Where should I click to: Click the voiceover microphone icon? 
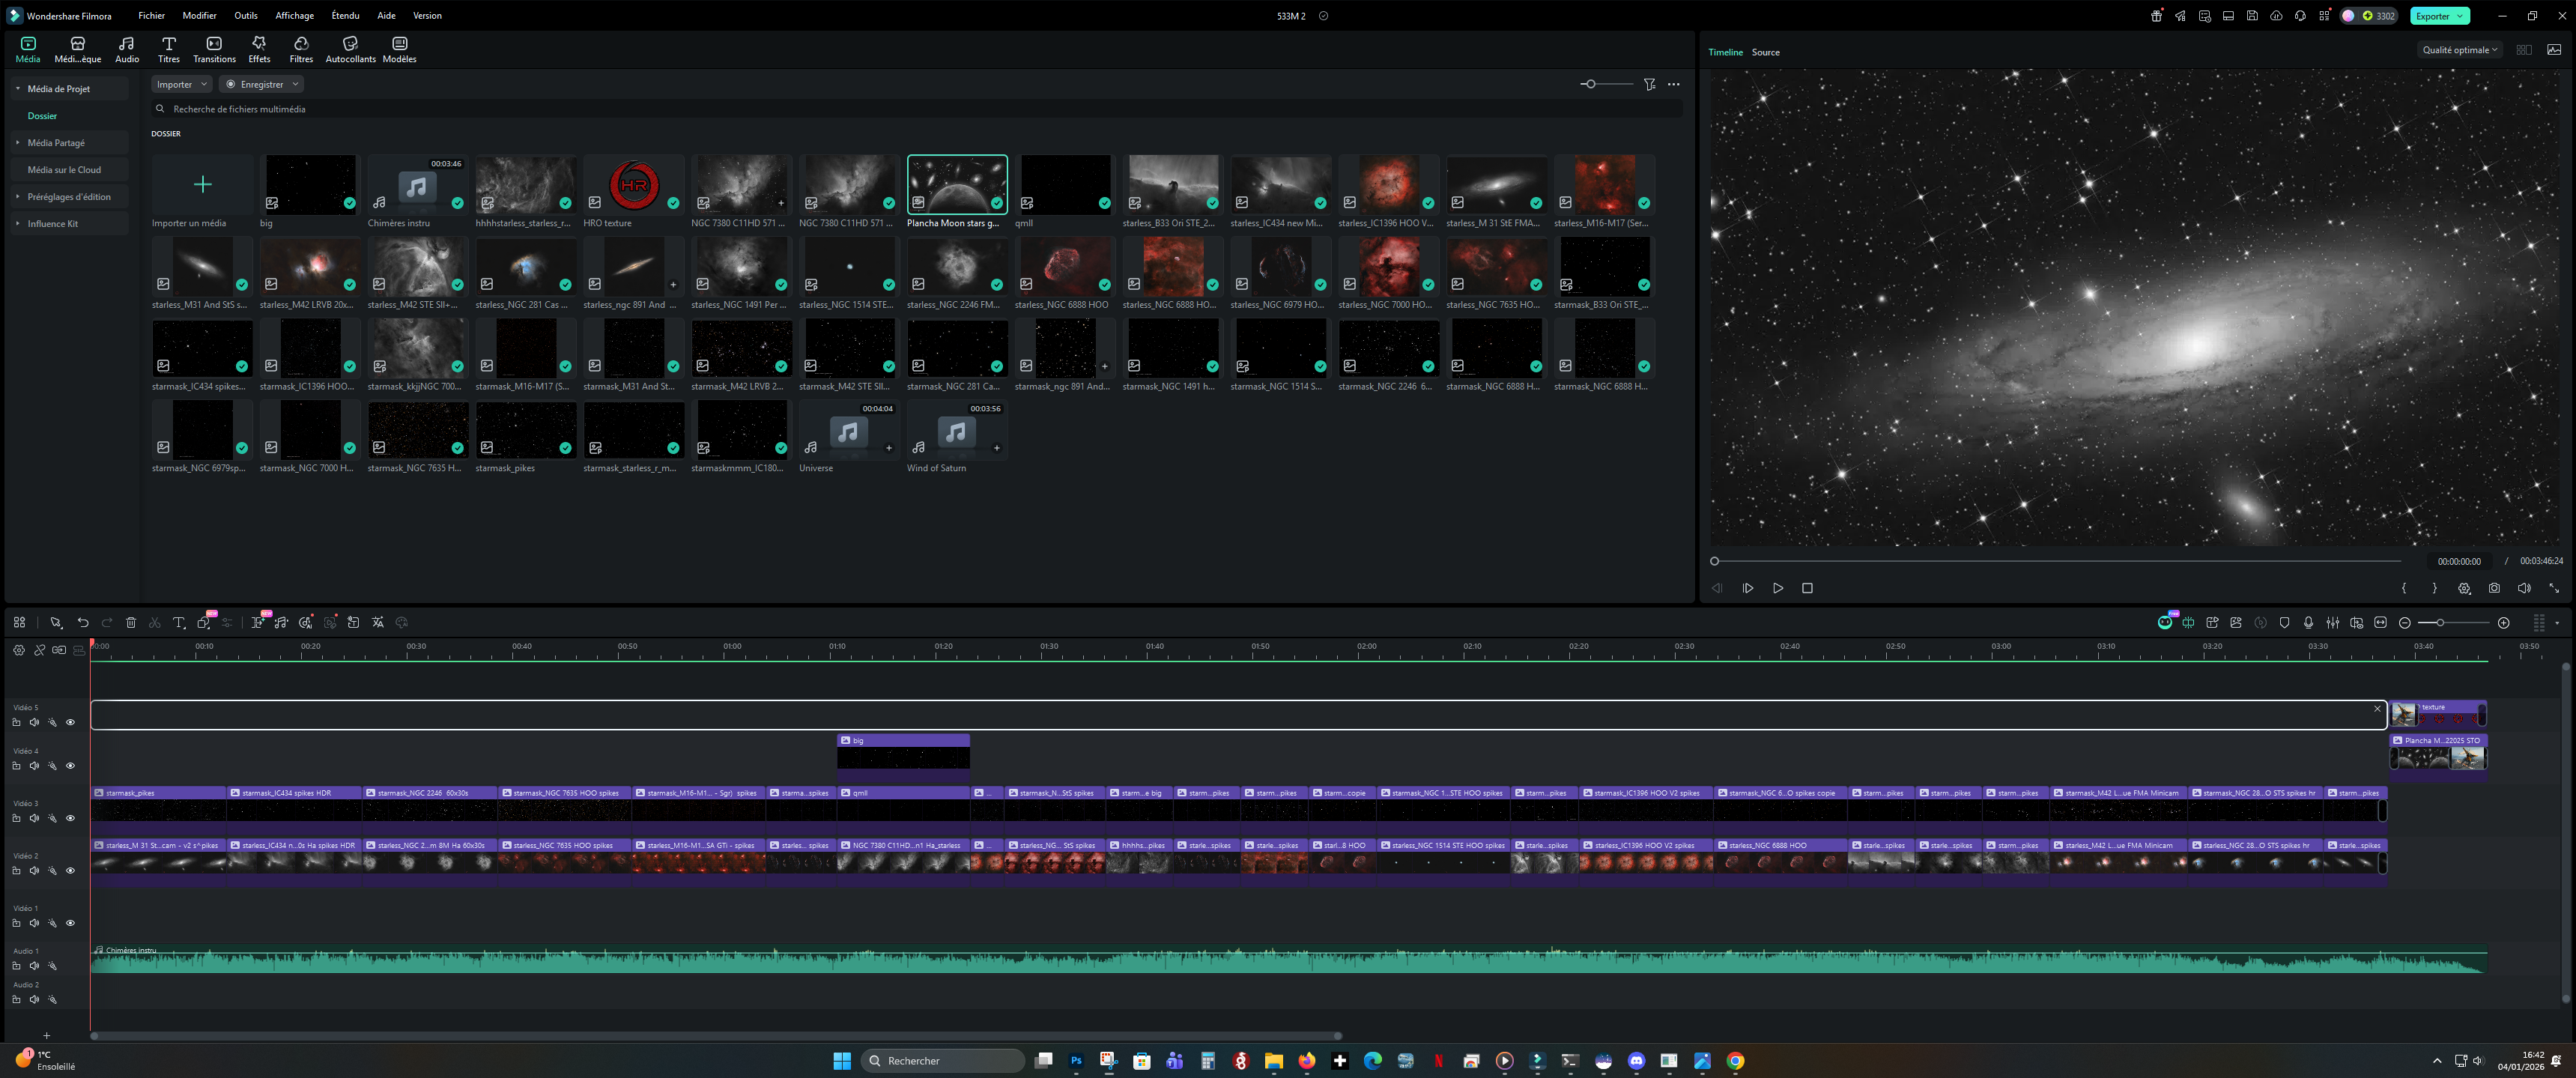coord(2308,623)
